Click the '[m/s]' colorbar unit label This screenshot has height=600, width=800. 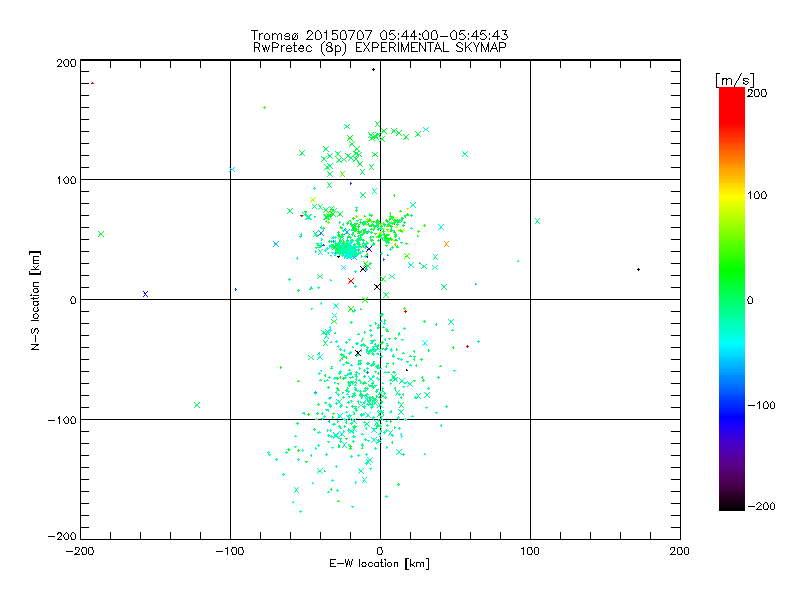pos(735,80)
